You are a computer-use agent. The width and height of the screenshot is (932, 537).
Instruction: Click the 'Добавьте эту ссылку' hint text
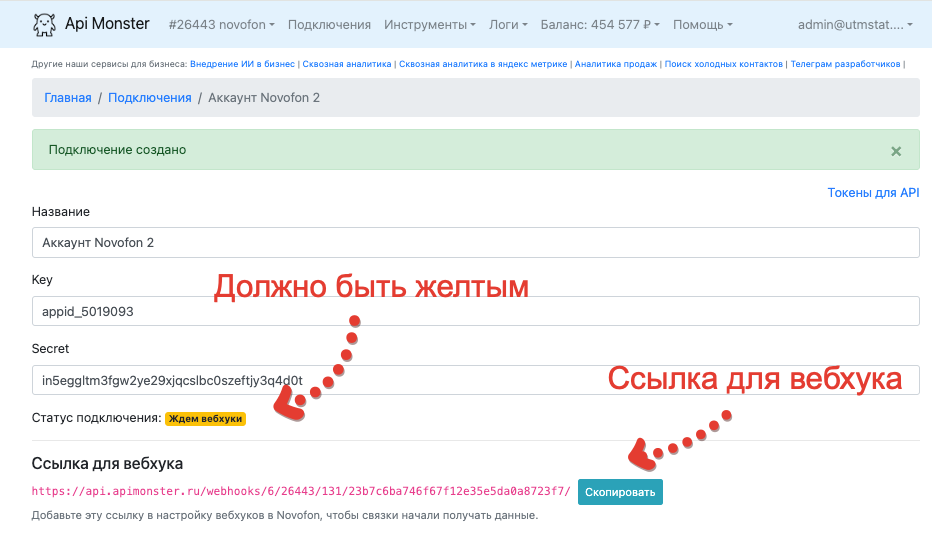pos(285,516)
